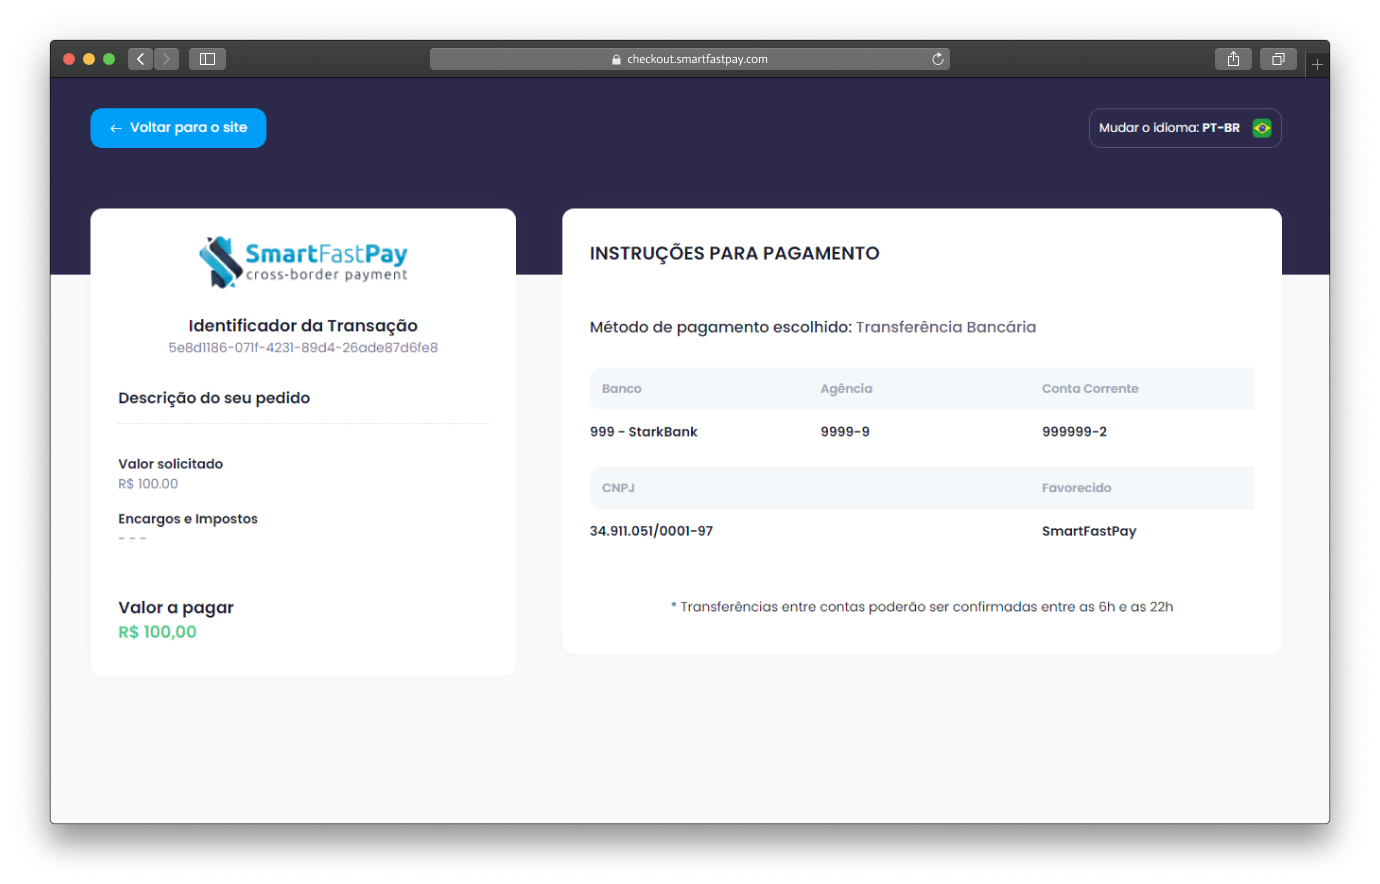Click the Conta Corrente column header
This screenshot has width=1380, height=884.
coord(1090,389)
